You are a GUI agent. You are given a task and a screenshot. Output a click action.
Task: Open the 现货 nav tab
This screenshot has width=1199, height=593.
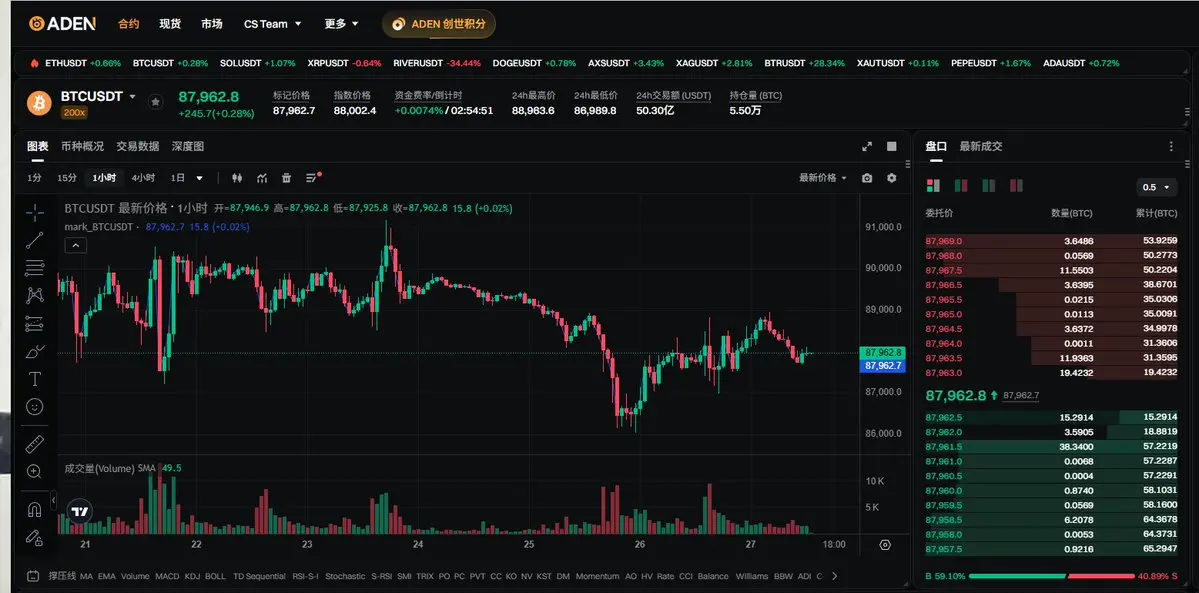point(170,24)
